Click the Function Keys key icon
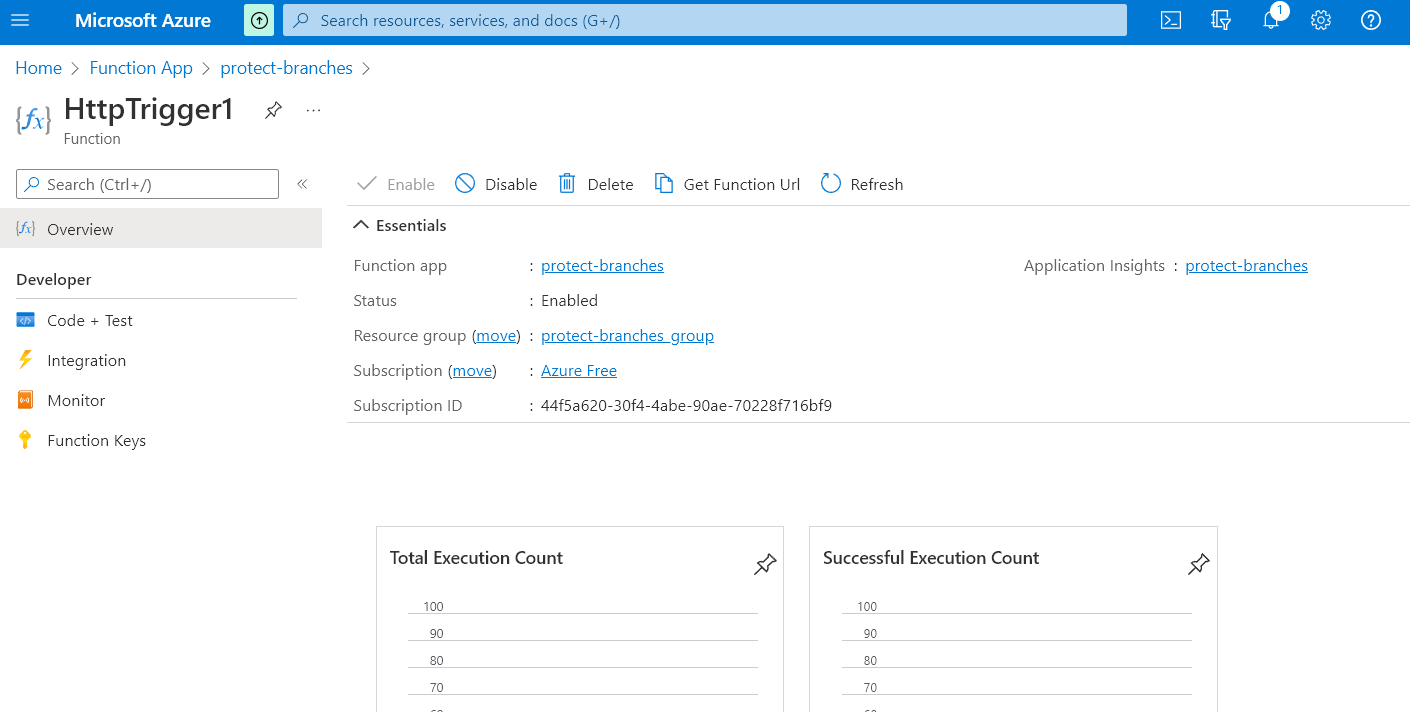This screenshot has width=1410, height=712. pyautogui.click(x=25, y=440)
